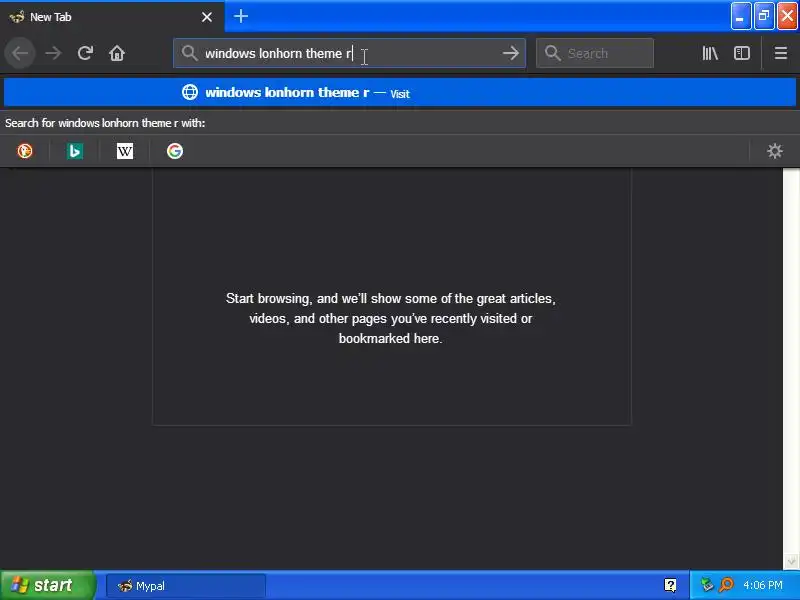Click the Go arrow in the address bar
The width and height of the screenshot is (800, 600).
point(510,53)
